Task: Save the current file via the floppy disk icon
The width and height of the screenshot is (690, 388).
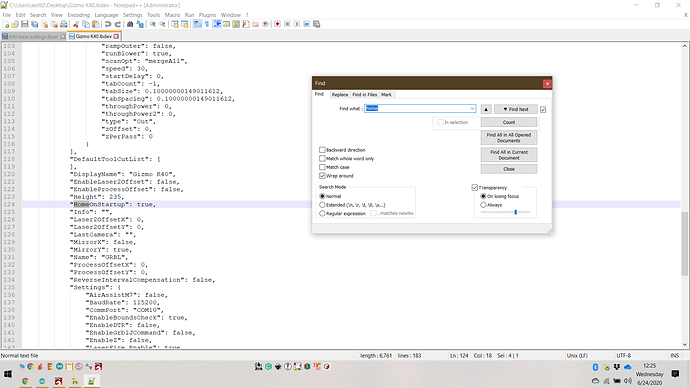Action: point(25,24)
